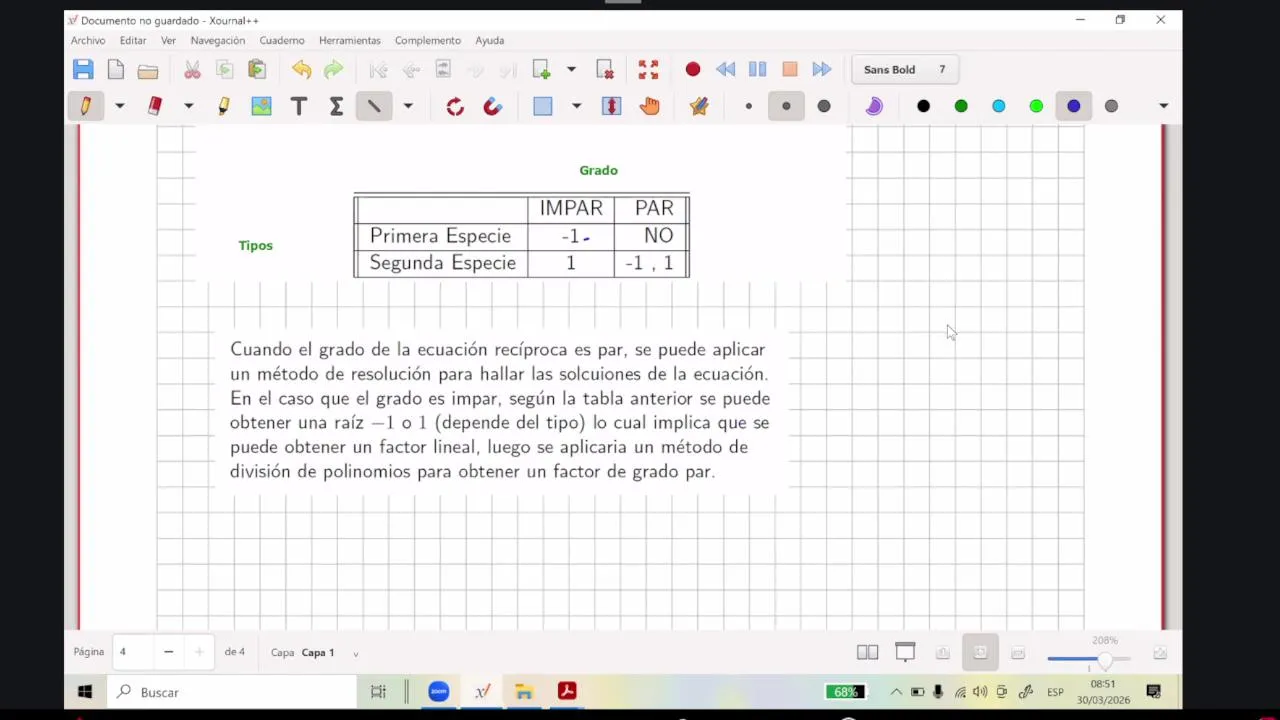Toggle presentation mode icon
The width and height of the screenshot is (1280, 720).
click(905, 653)
